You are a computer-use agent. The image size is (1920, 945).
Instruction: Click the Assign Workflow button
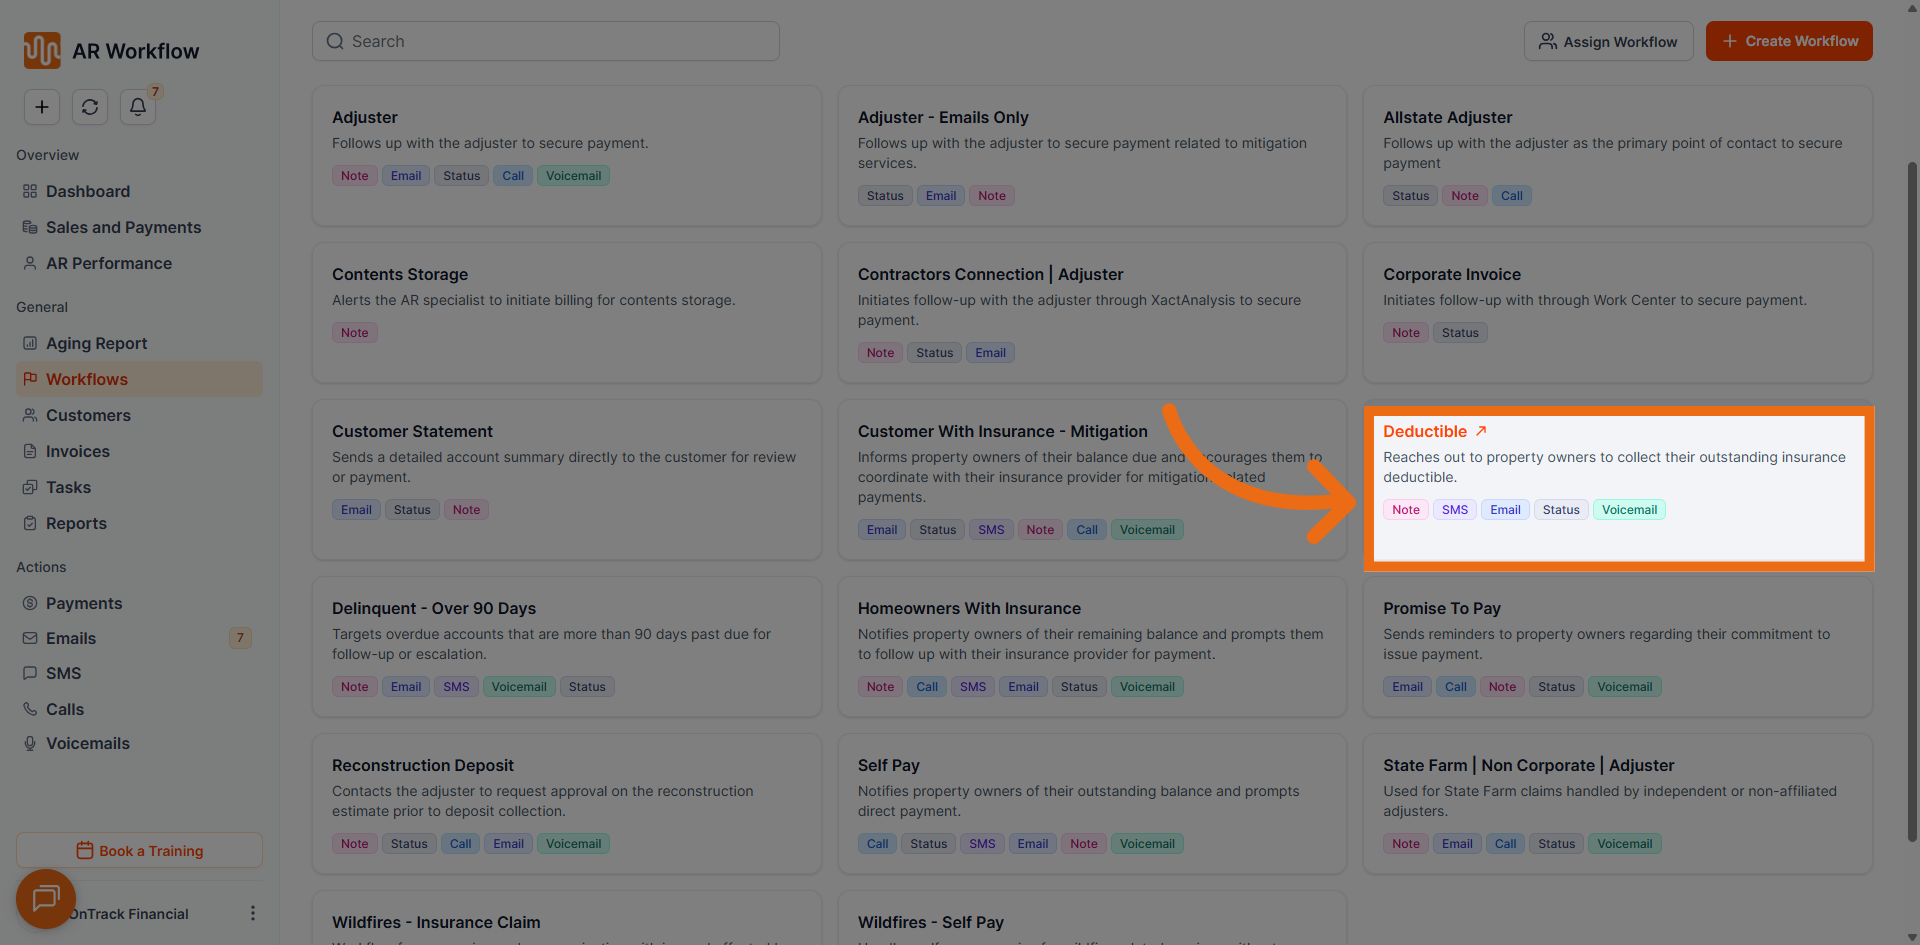click(1608, 41)
